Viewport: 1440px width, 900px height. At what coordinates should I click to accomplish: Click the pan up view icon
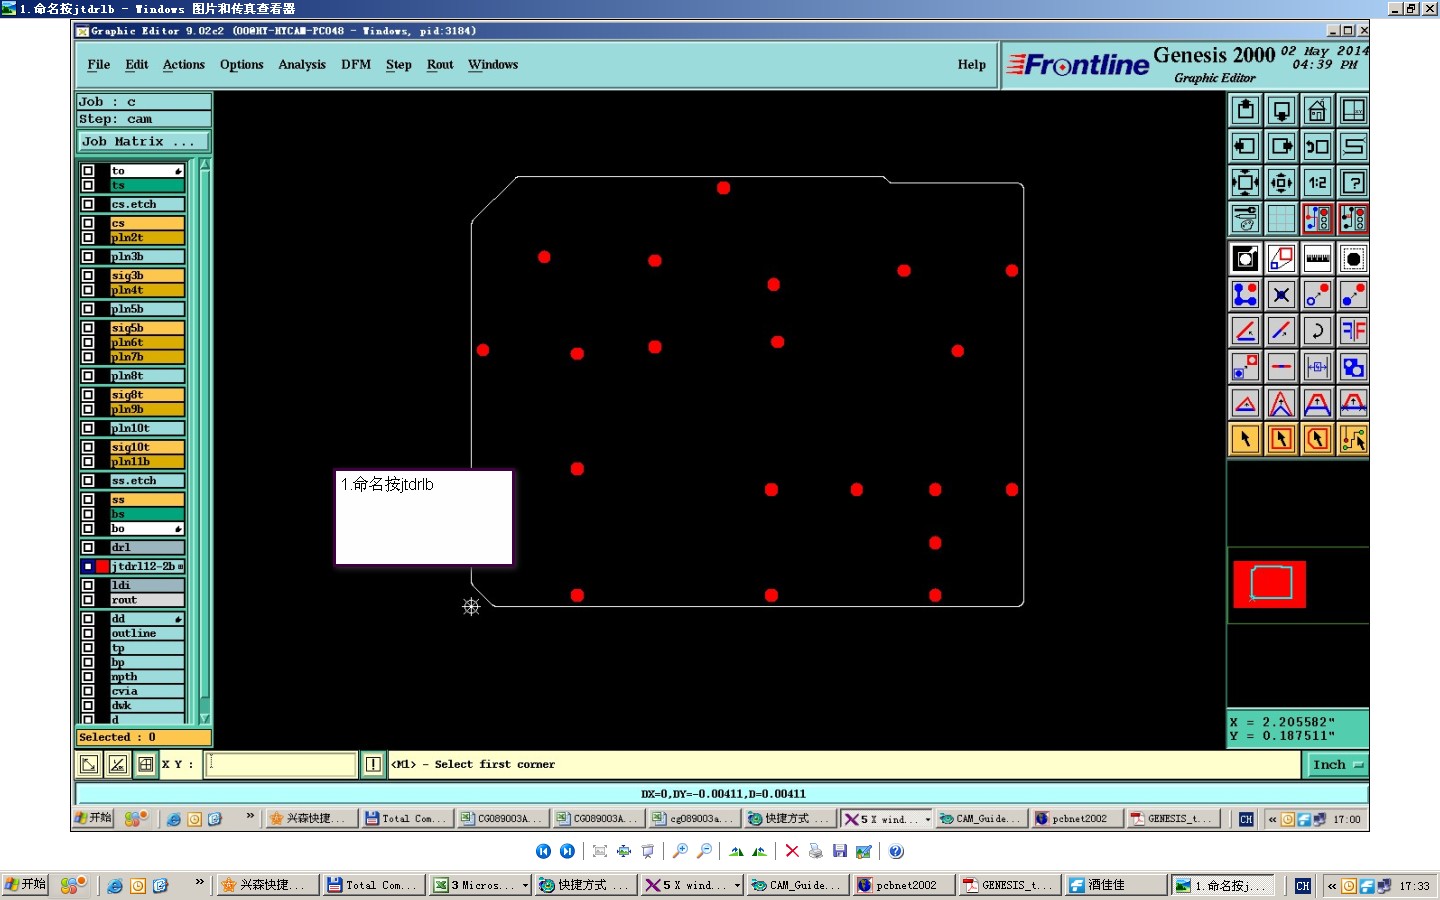[x=1245, y=110]
